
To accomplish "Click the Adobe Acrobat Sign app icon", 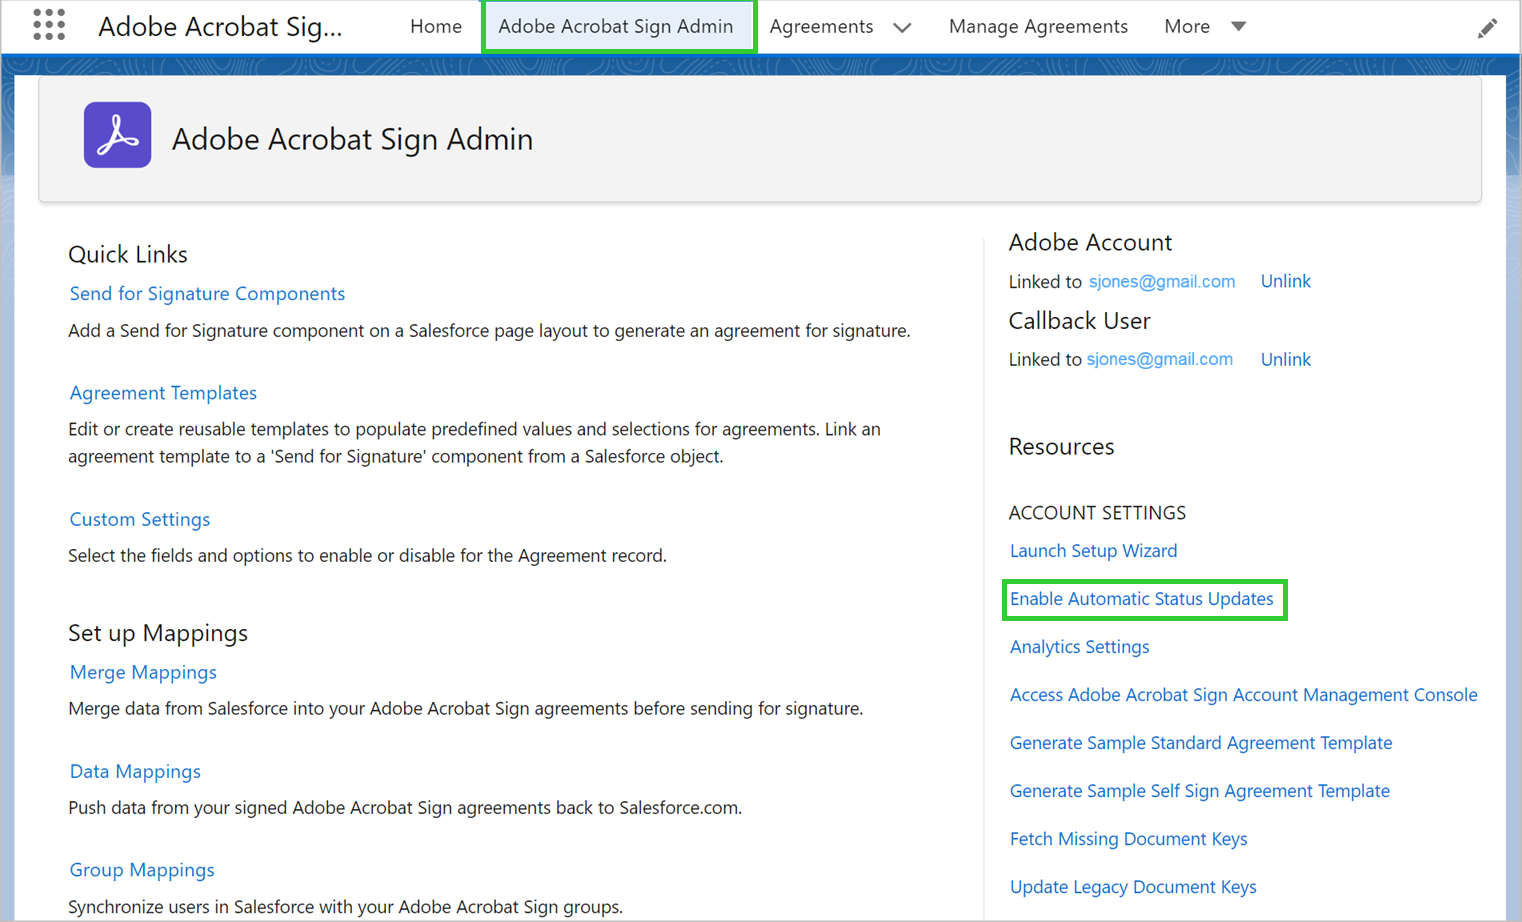I will [117, 133].
